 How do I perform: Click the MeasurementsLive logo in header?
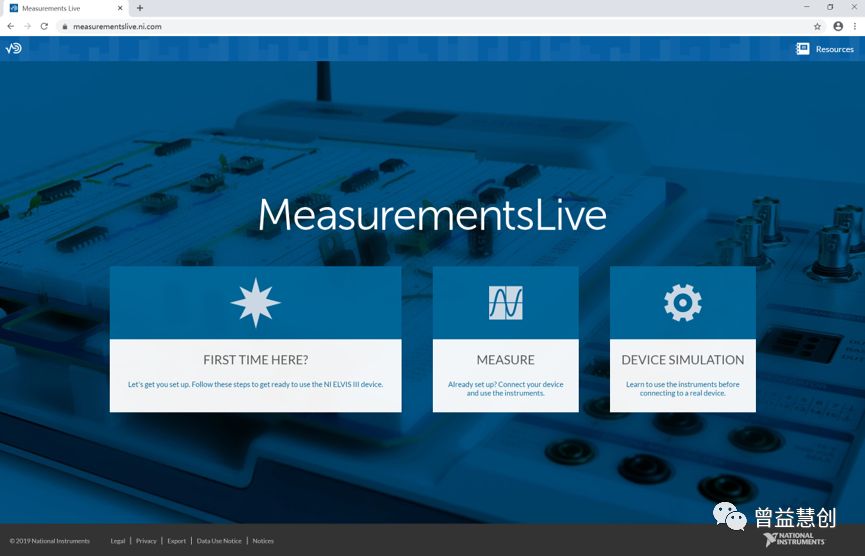13,49
